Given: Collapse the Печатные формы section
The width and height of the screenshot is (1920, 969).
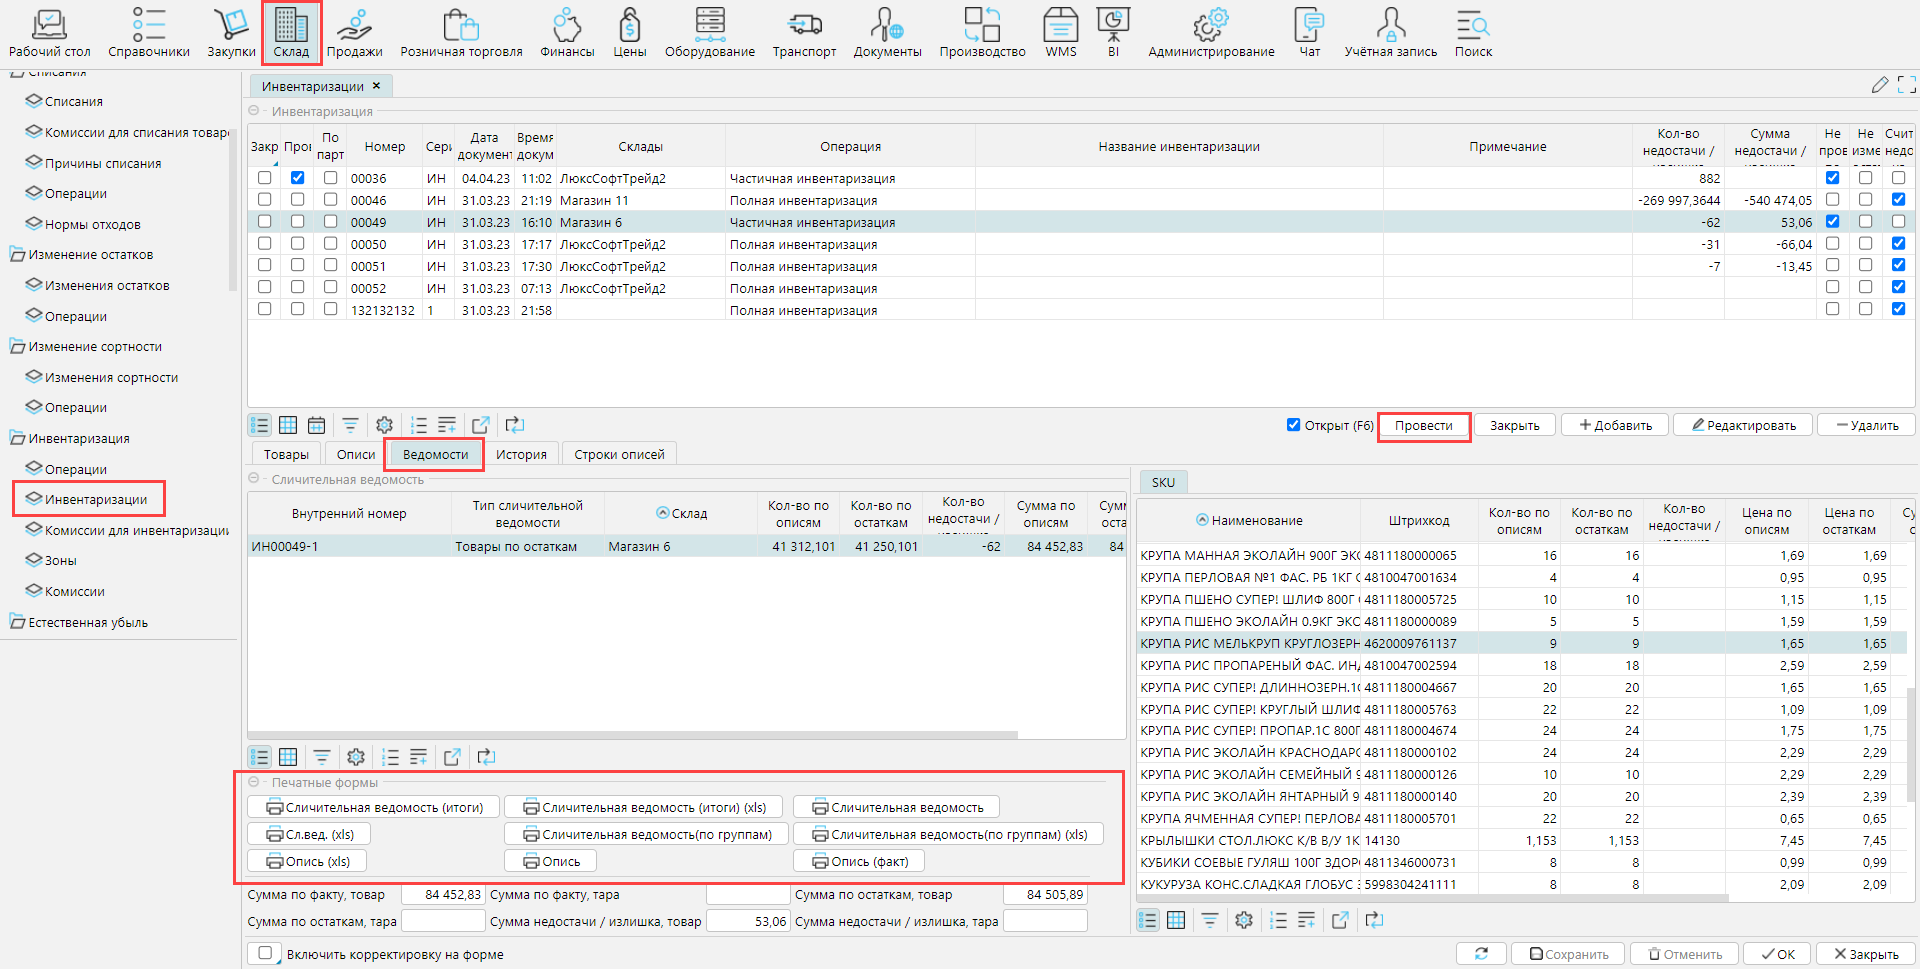Looking at the screenshot, I should click(x=254, y=782).
